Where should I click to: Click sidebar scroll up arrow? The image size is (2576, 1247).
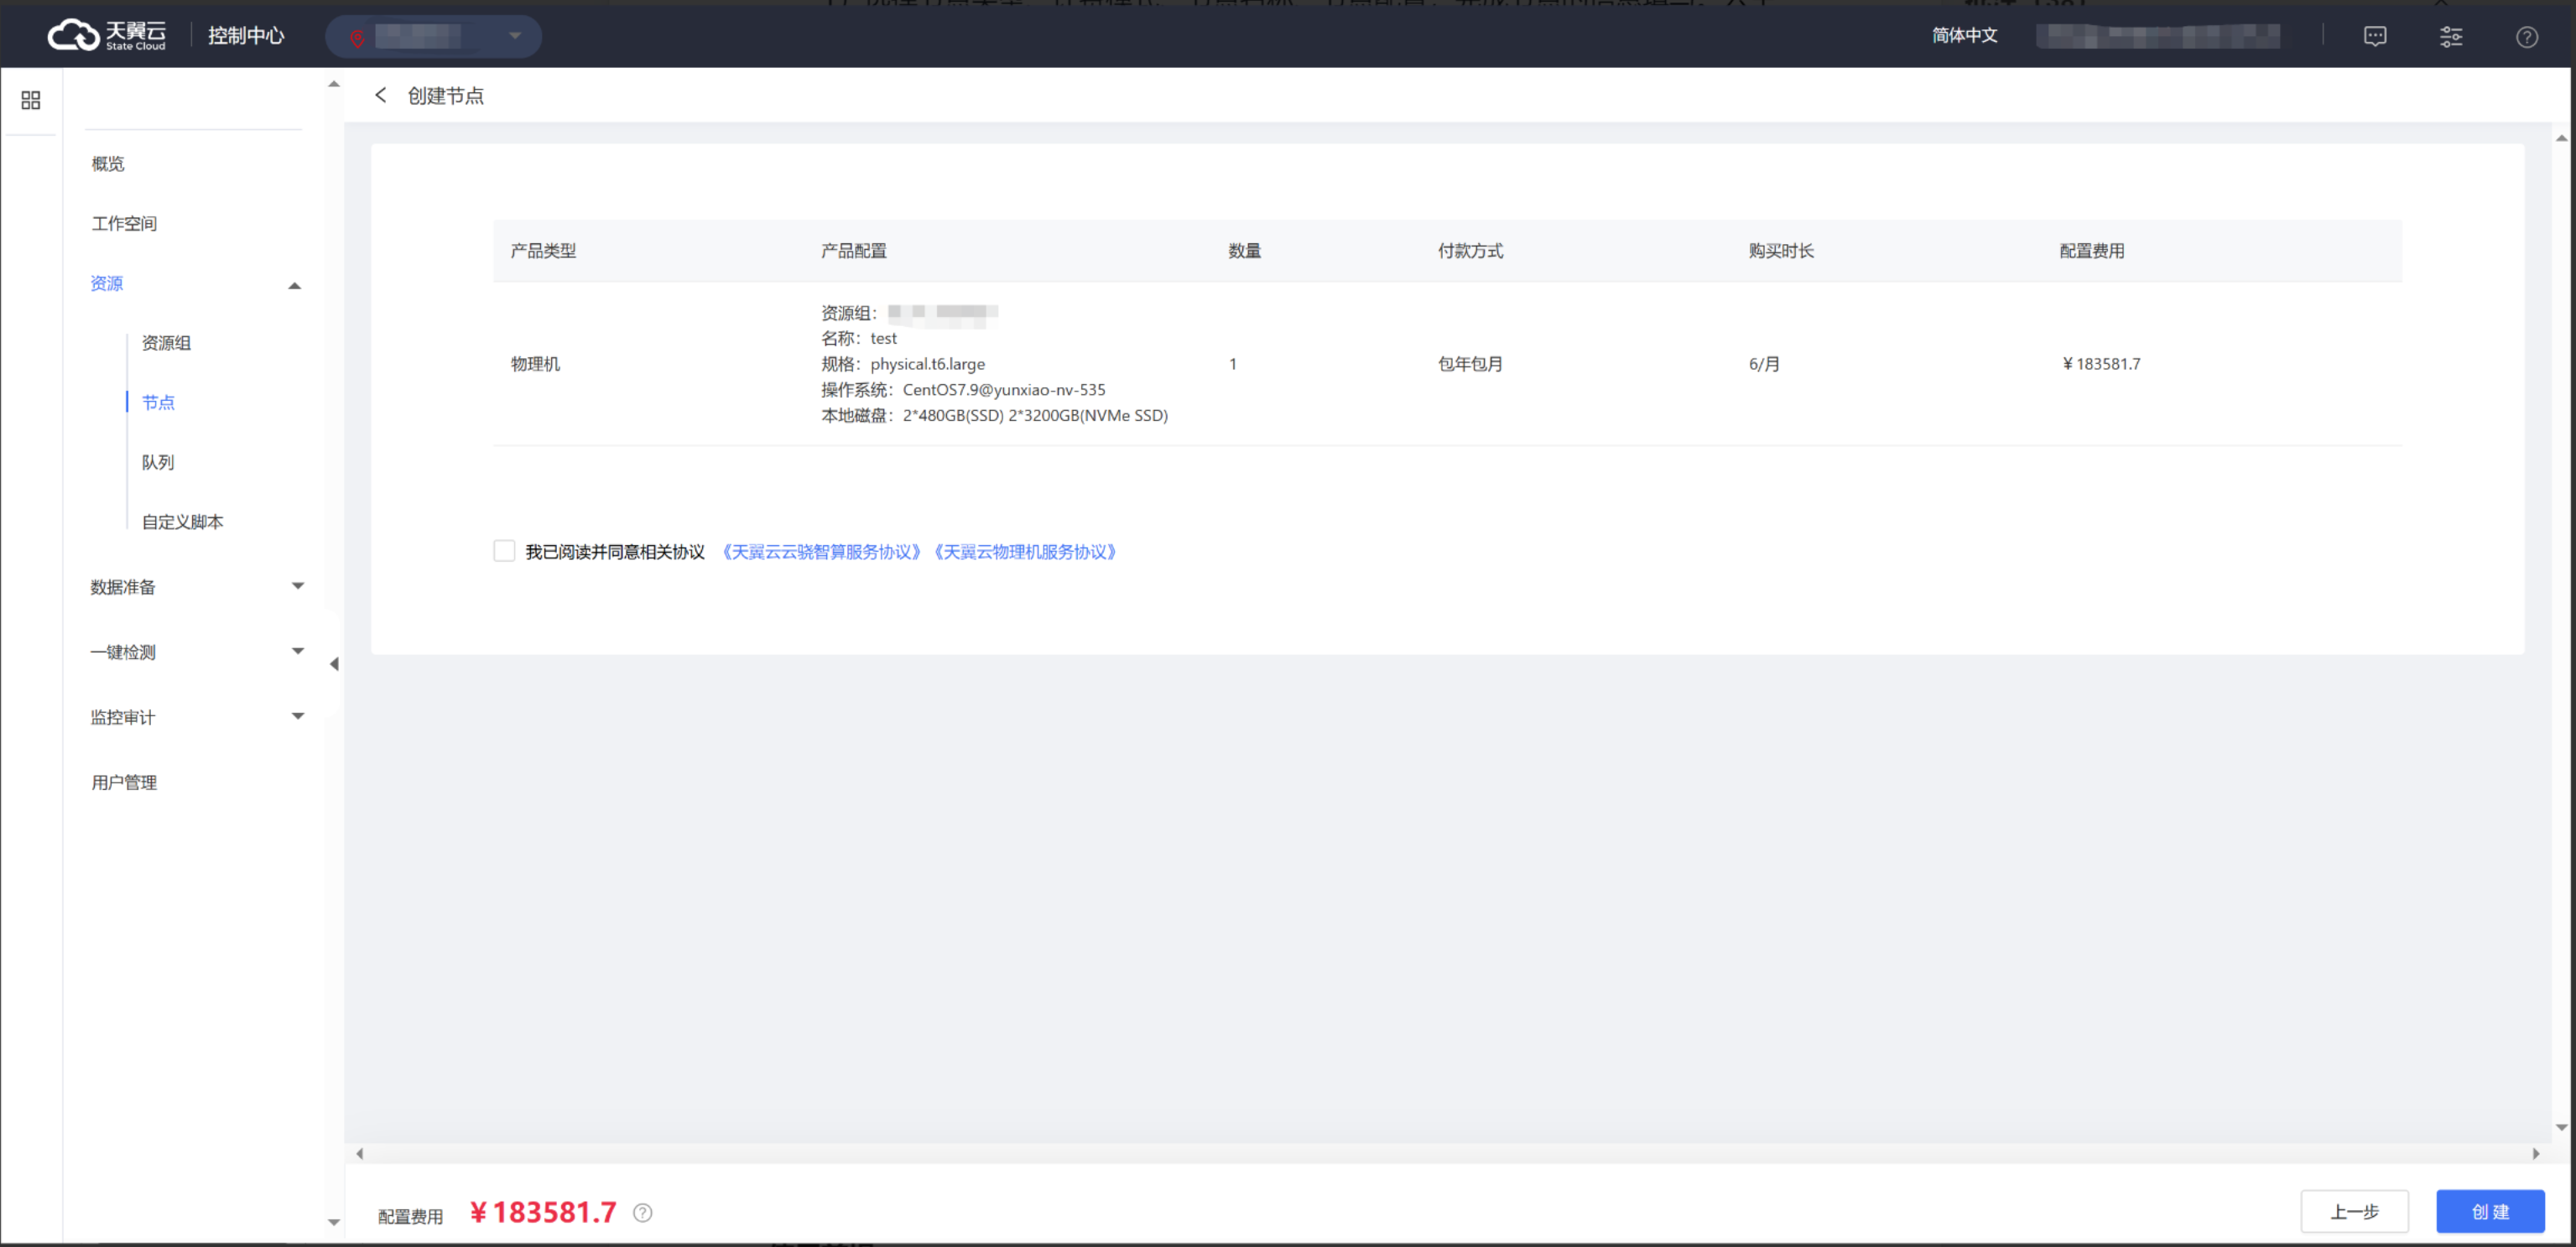(334, 85)
